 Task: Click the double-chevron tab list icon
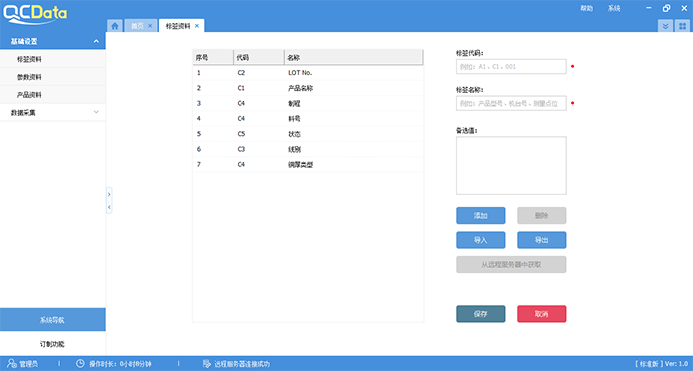(x=665, y=26)
